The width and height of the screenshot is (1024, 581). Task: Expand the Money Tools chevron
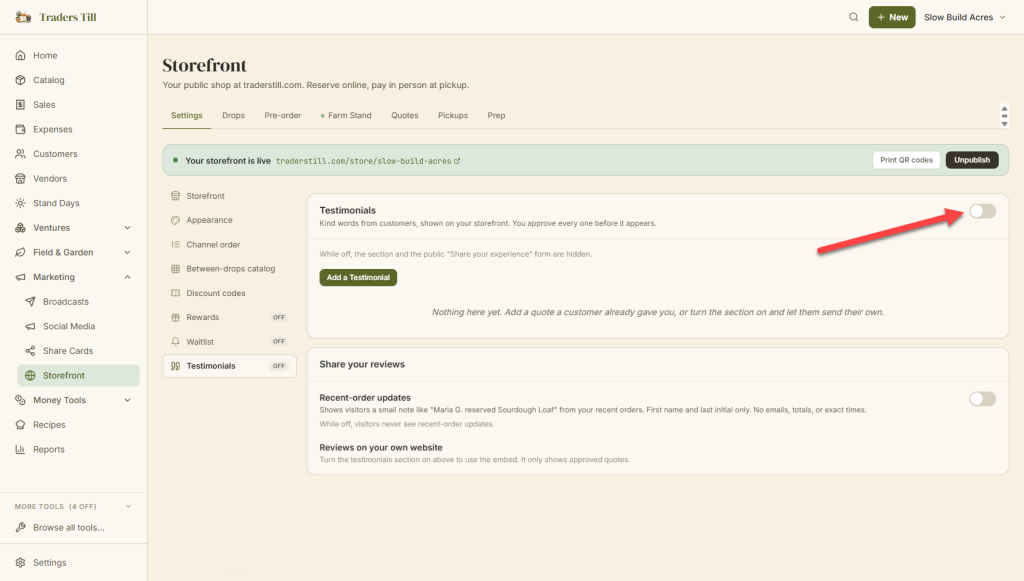tap(127, 400)
